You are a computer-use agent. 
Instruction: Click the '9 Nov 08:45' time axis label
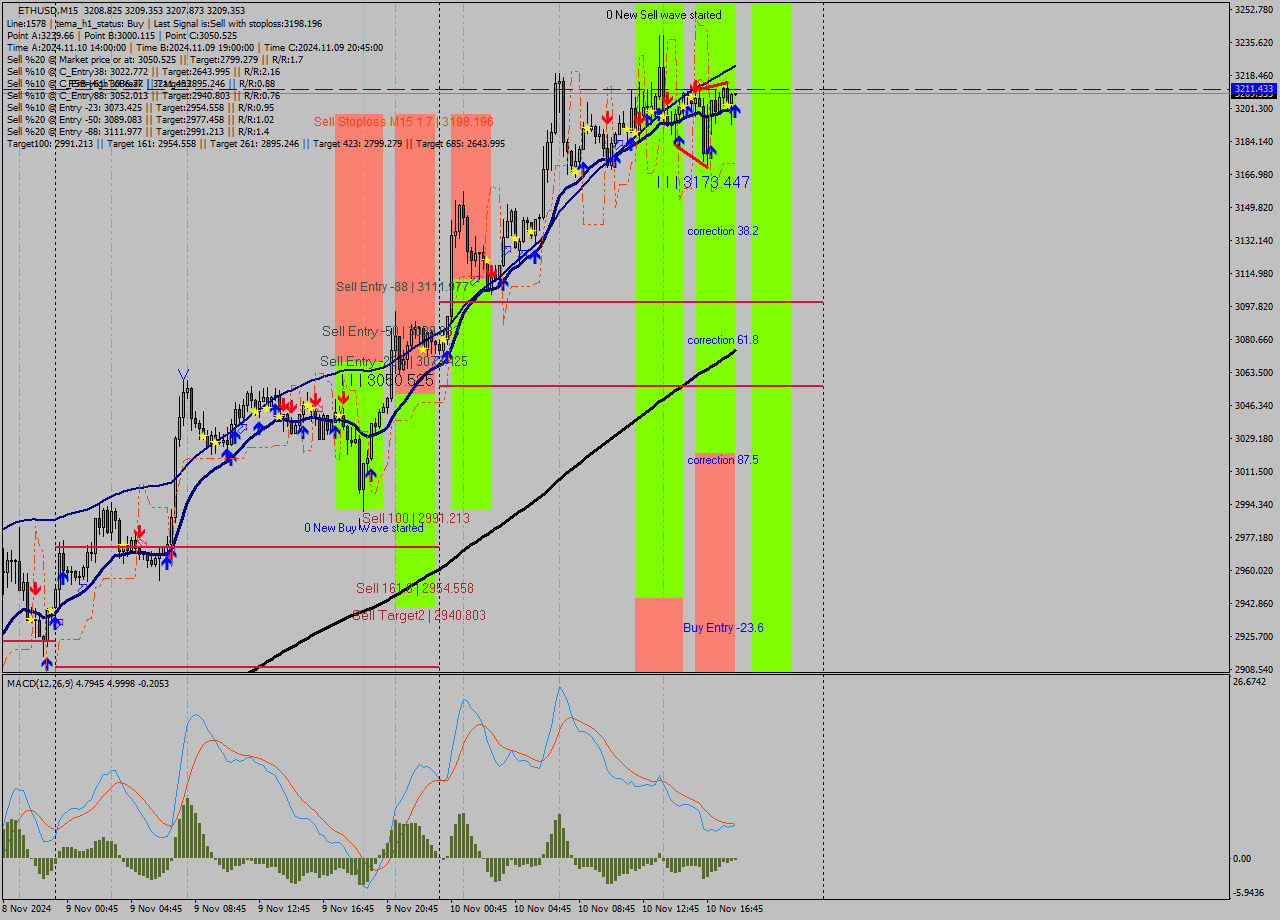tap(221, 910)
